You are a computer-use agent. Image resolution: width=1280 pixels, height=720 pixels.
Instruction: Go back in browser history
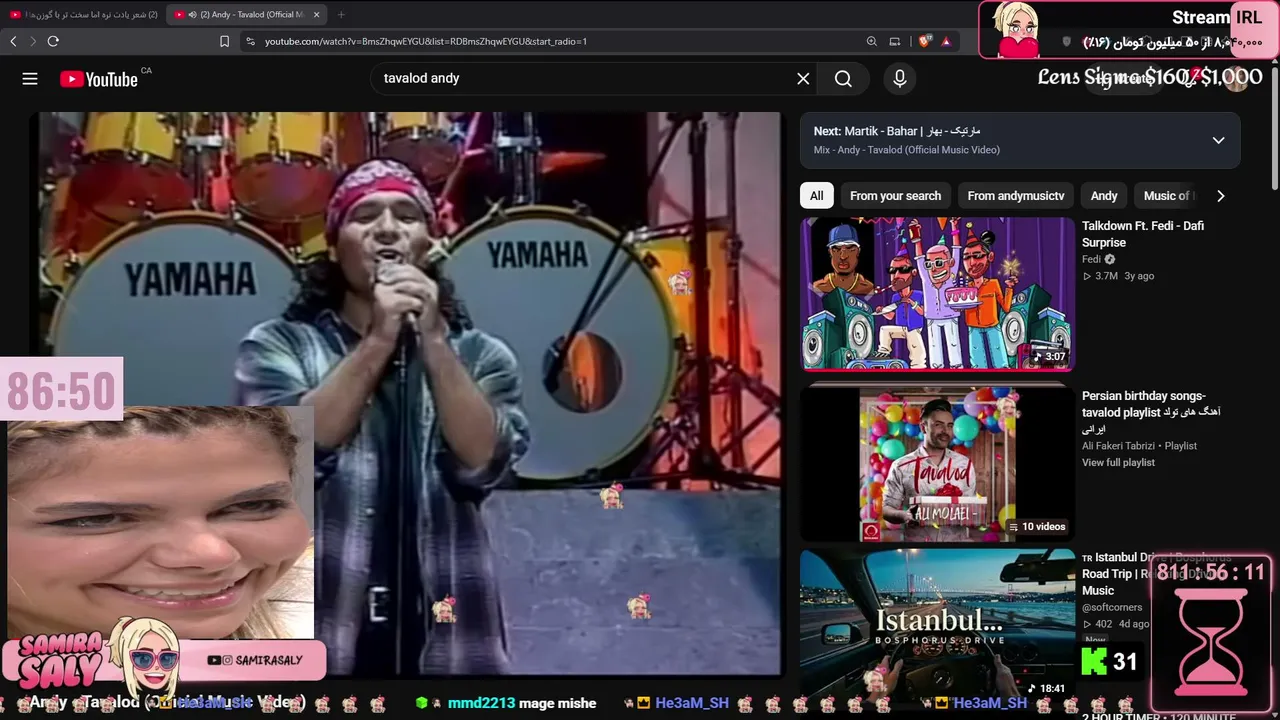(13, 41)
